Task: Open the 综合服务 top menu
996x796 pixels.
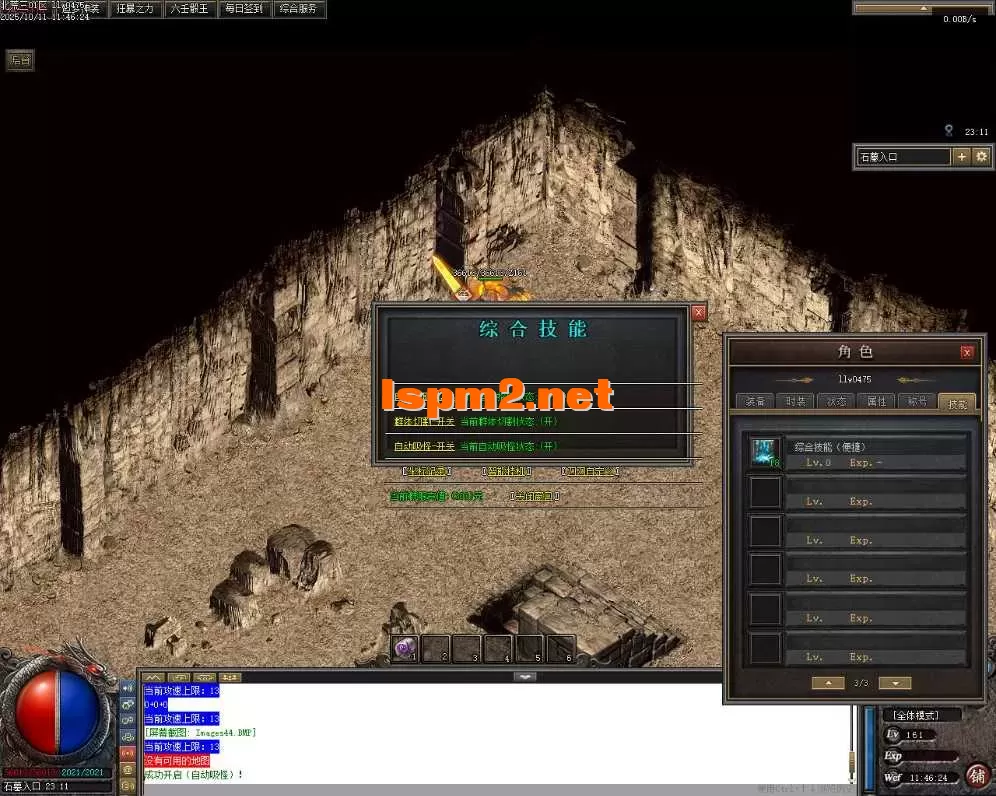Action: pyautogui.click(x=298, y=9)
